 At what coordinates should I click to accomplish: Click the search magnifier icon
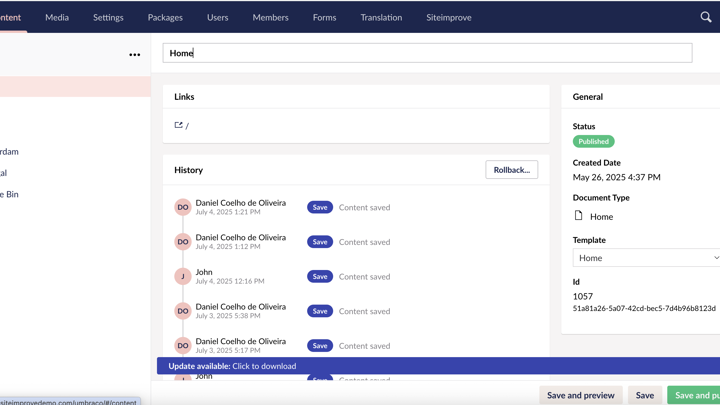[705, 17]
